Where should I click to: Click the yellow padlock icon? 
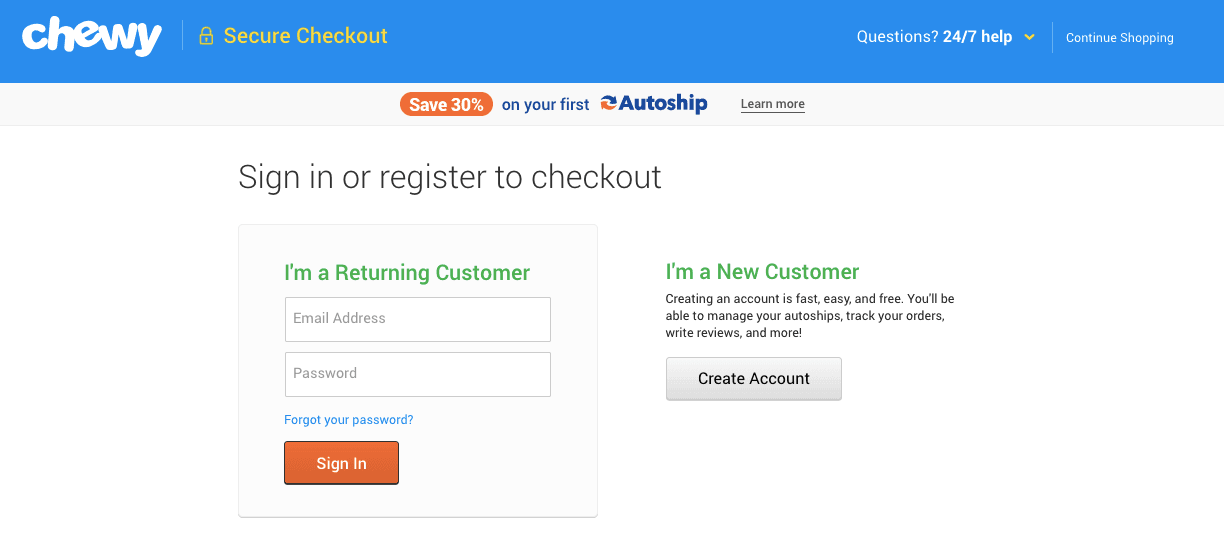pos(206,37)
